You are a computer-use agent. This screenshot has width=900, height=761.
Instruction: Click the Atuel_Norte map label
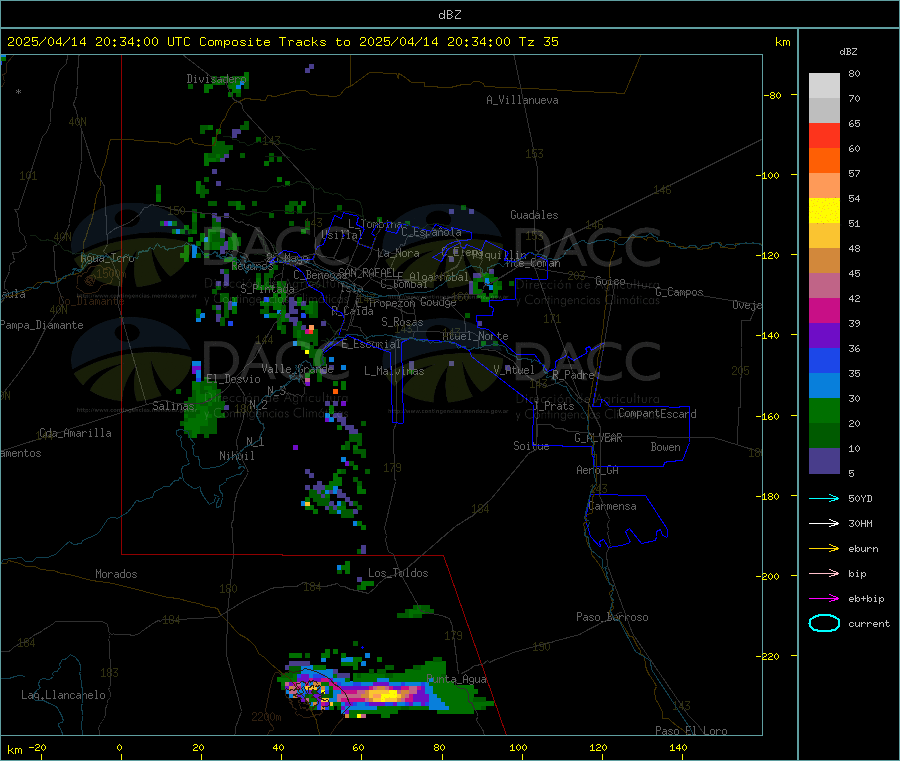[x=475, y=336]
